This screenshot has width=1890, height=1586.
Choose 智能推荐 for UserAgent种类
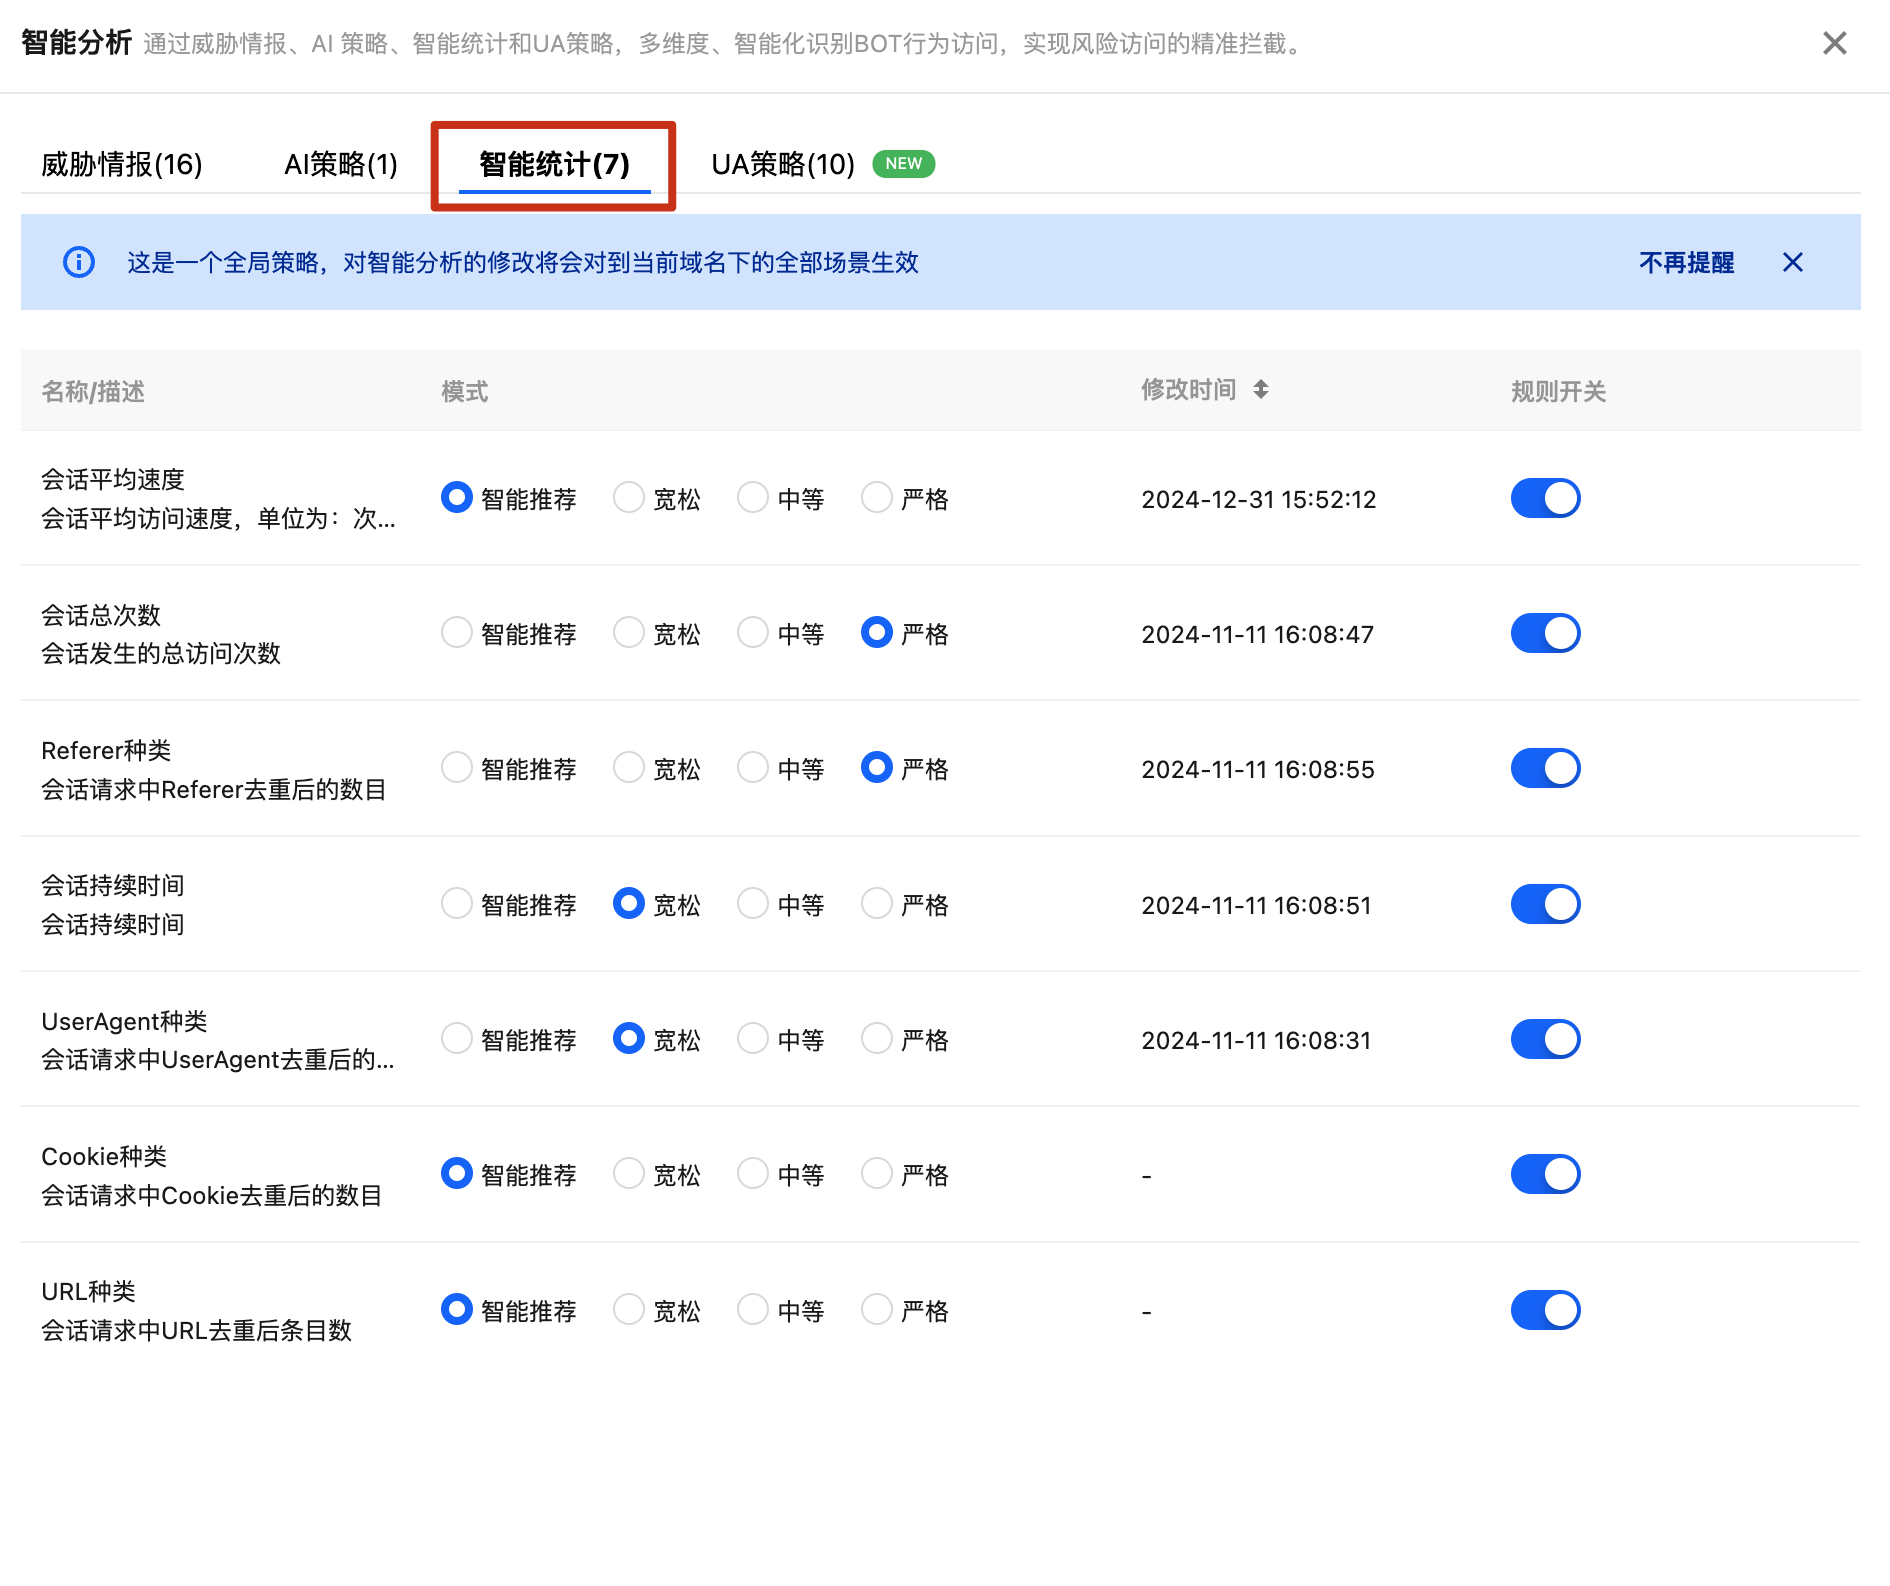457,1038
